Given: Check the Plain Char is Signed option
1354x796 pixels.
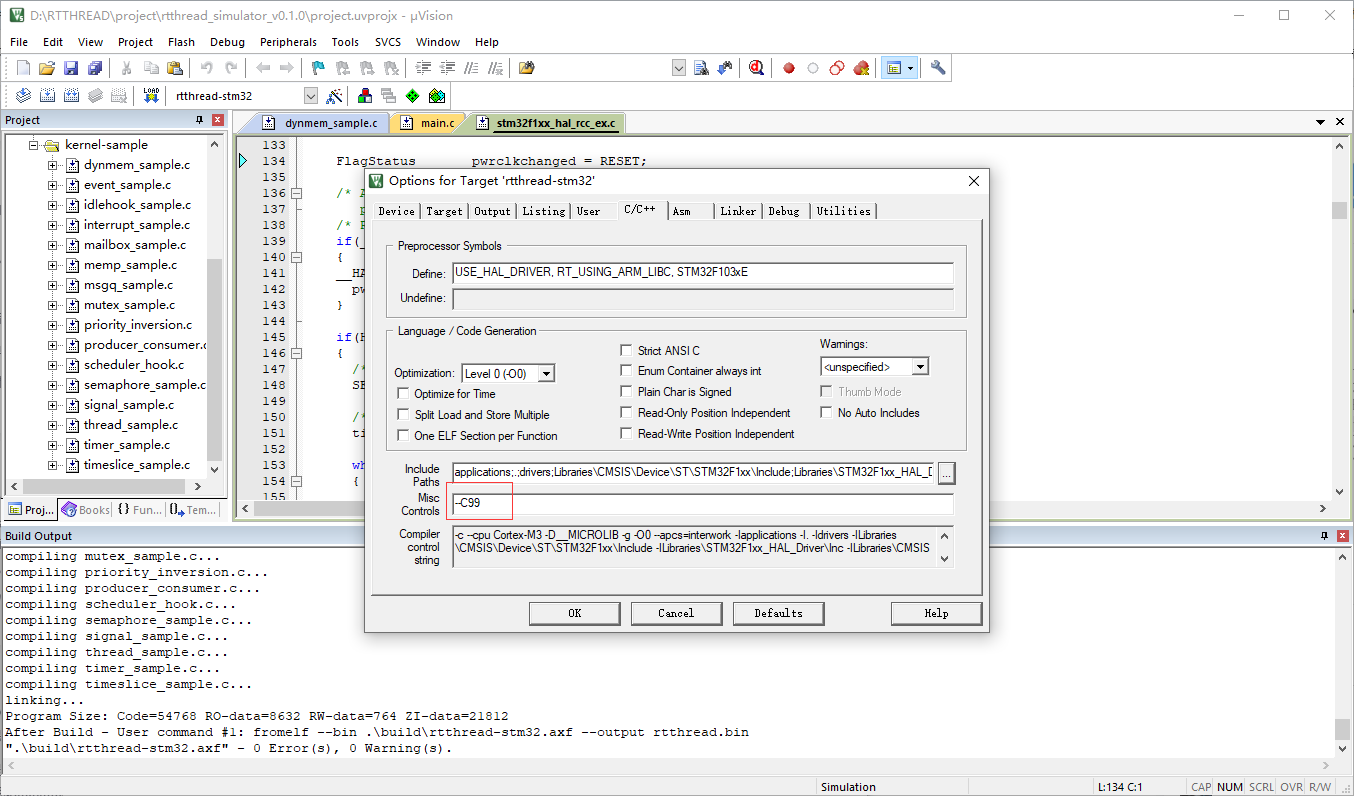Looking at the screenshot, I should [x=627, y=392].
